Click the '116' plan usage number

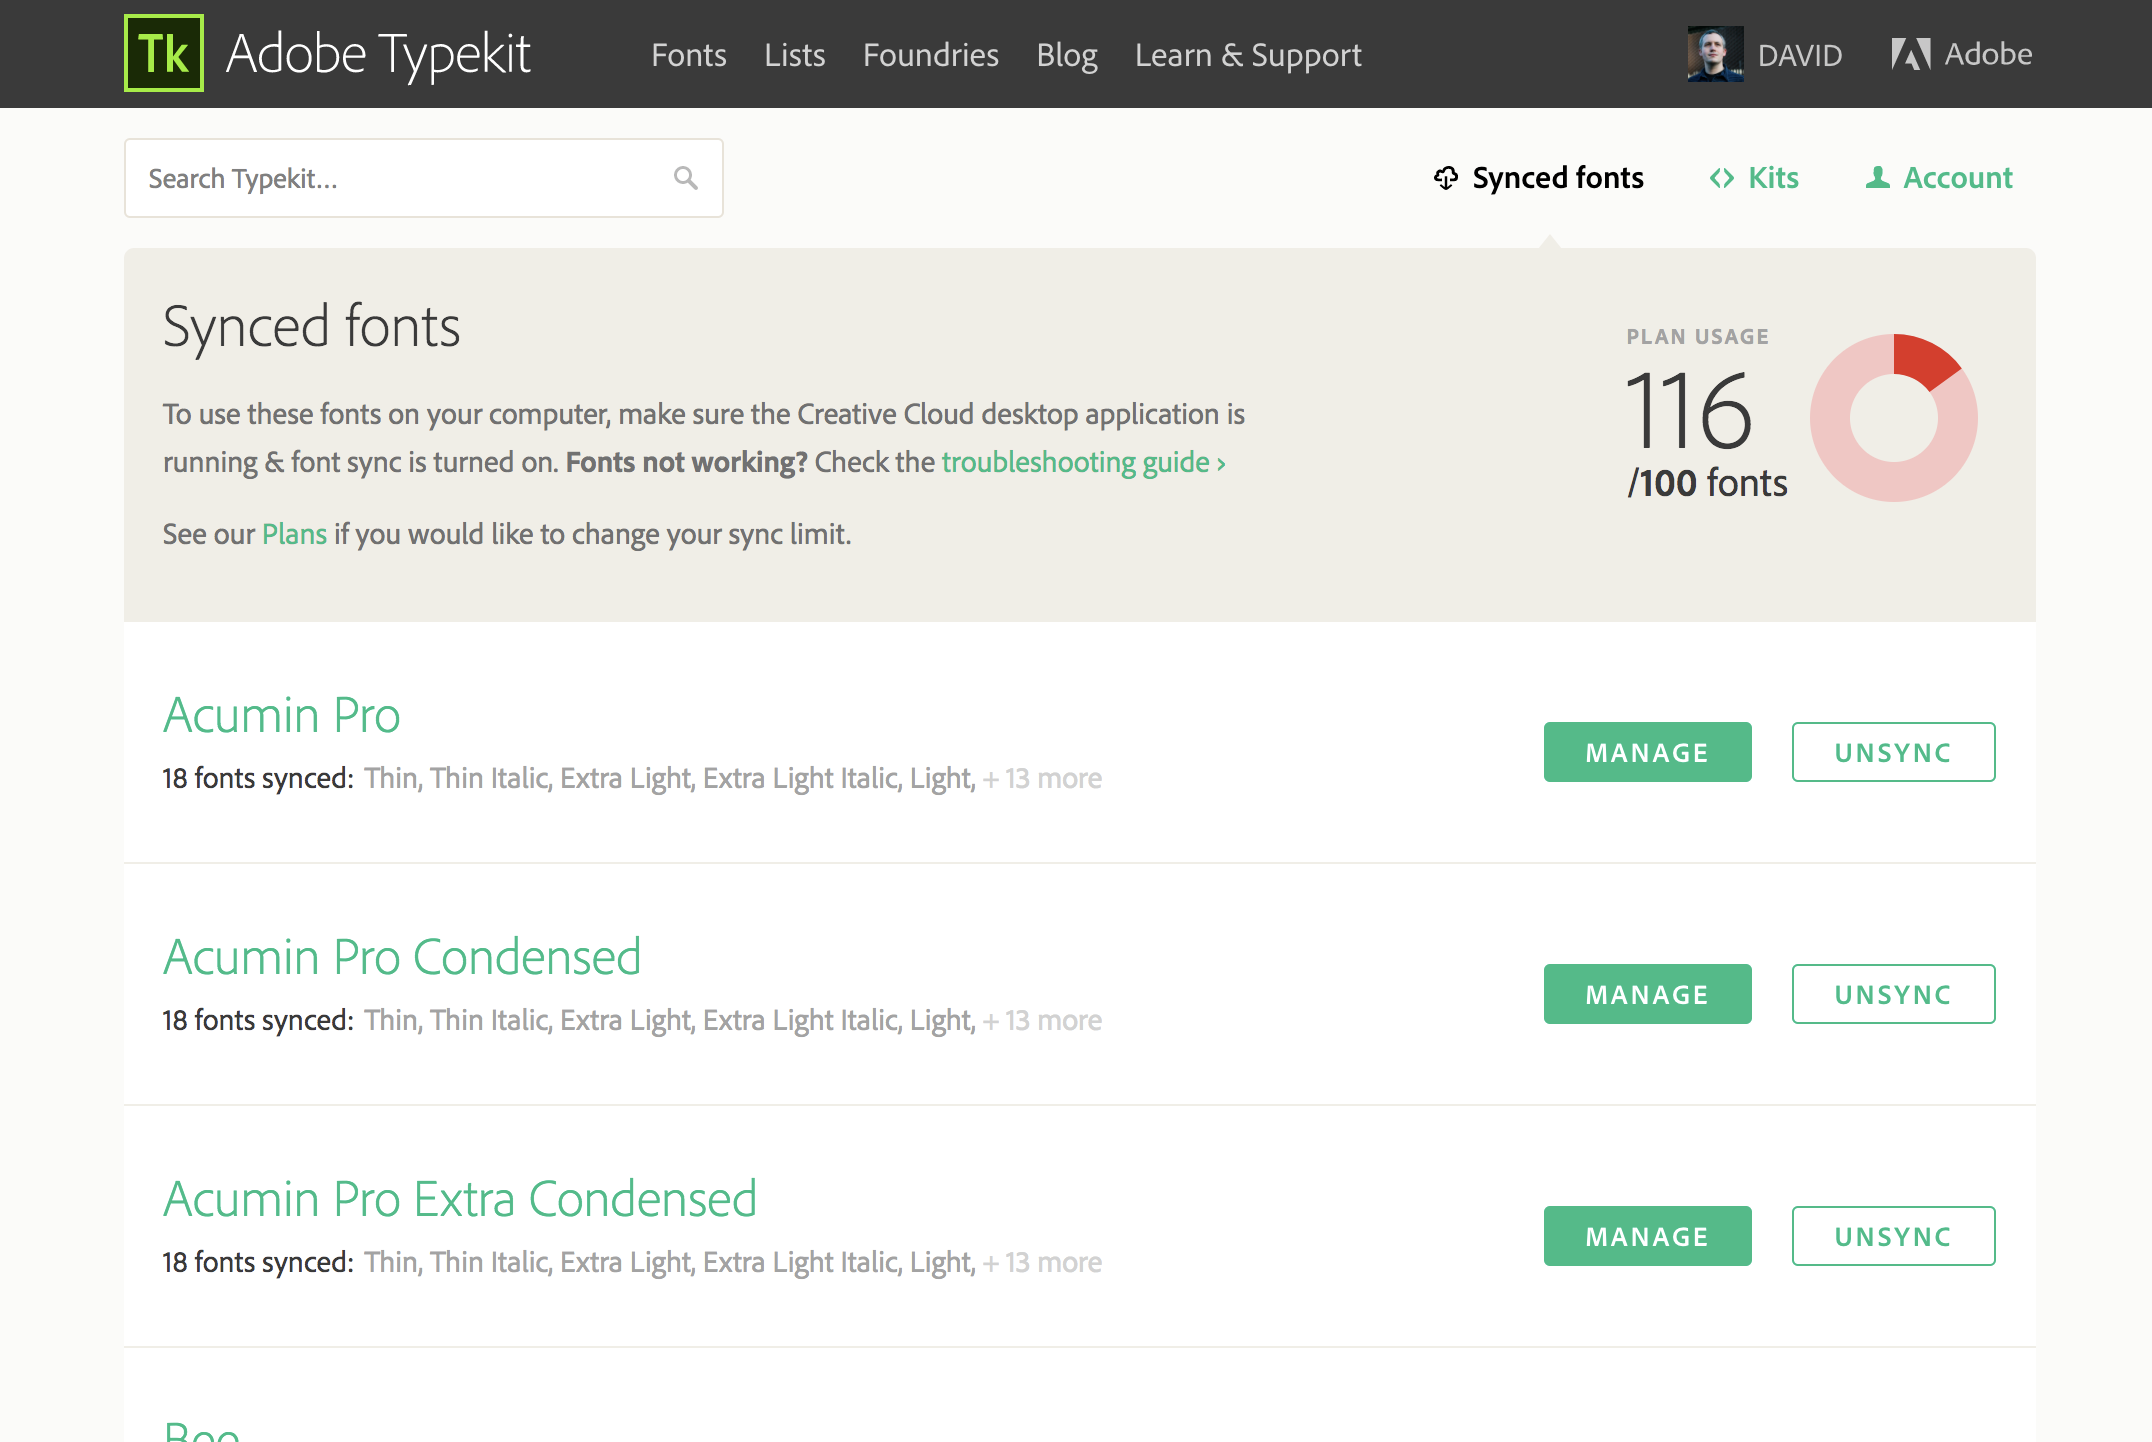click(1689, 410)
